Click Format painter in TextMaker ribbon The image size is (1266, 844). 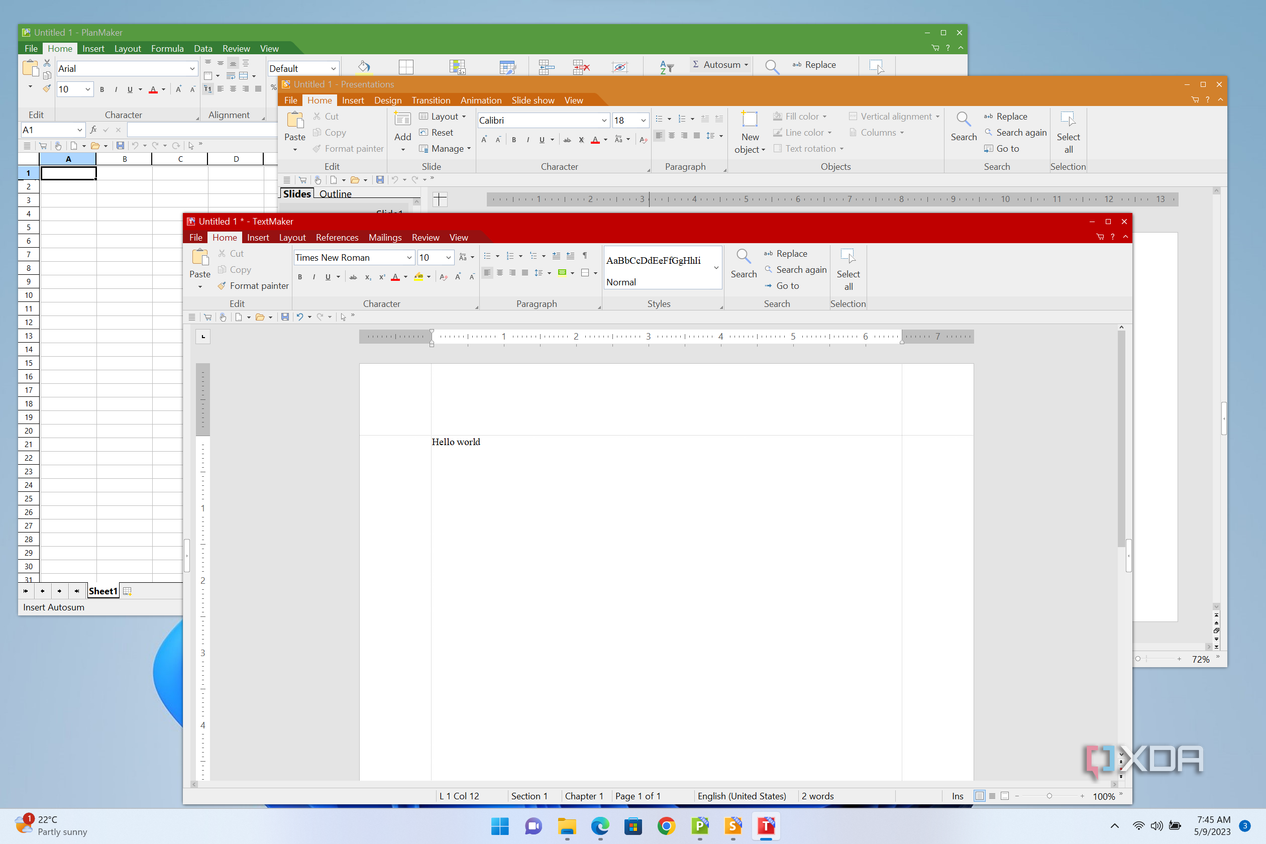point(253,286)
